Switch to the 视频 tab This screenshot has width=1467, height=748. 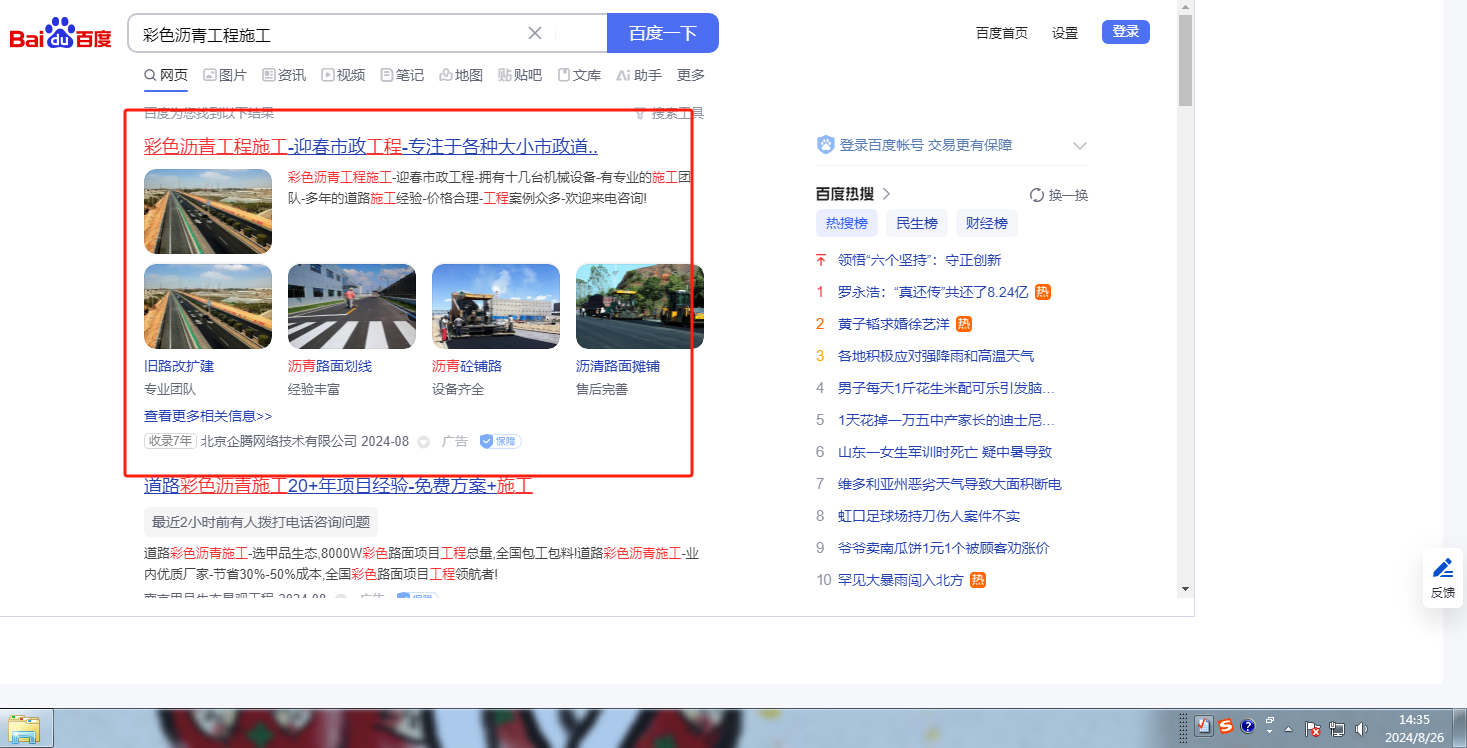343,75
